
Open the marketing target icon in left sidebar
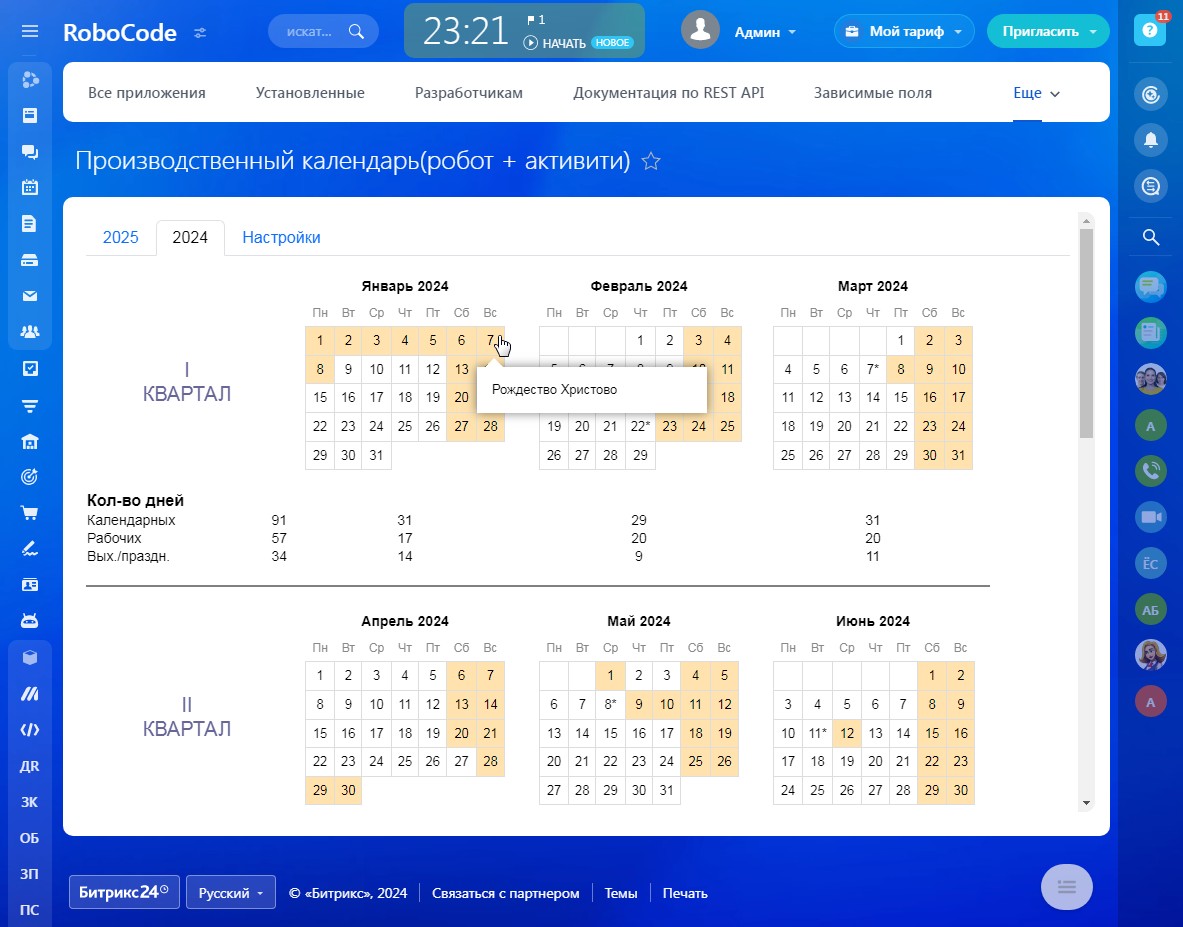click(29, 477)
